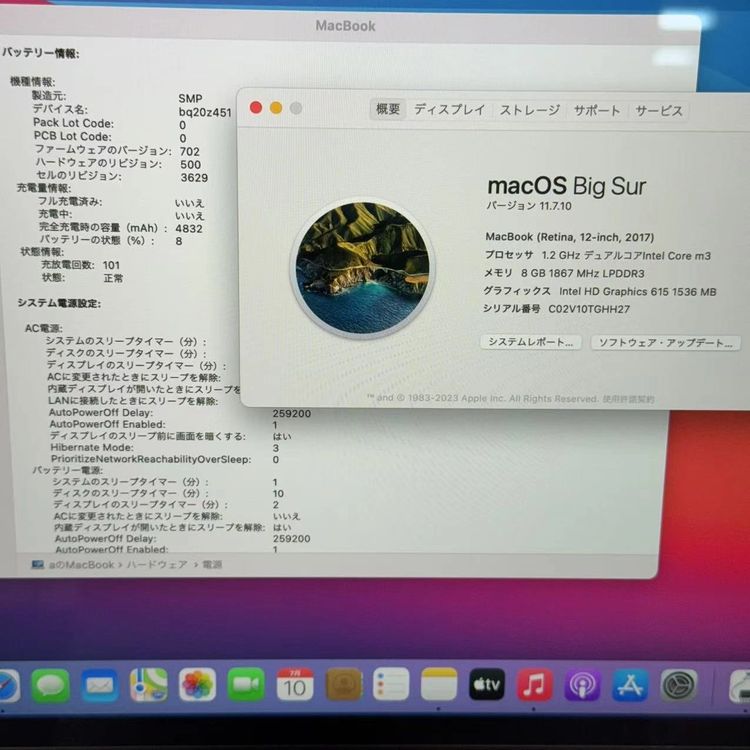This screenshot has height=750, width=750.
Task: Select hardware revision value 500
Action: pos(190,165)
